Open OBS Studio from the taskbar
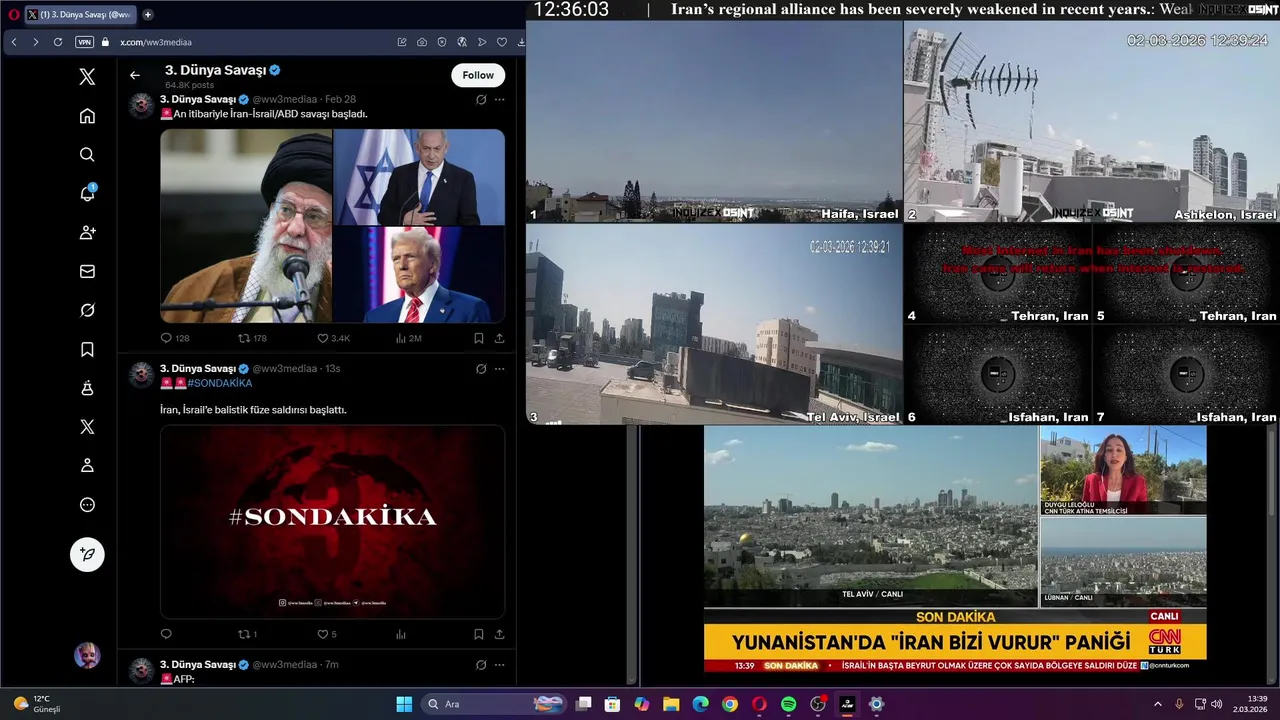 tap(818, 704)
